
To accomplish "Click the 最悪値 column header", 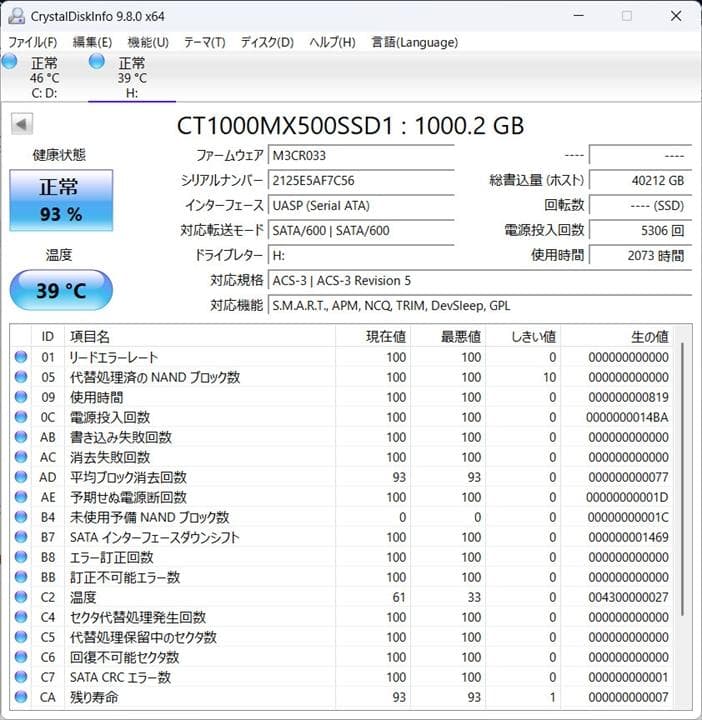I will 448,337.
